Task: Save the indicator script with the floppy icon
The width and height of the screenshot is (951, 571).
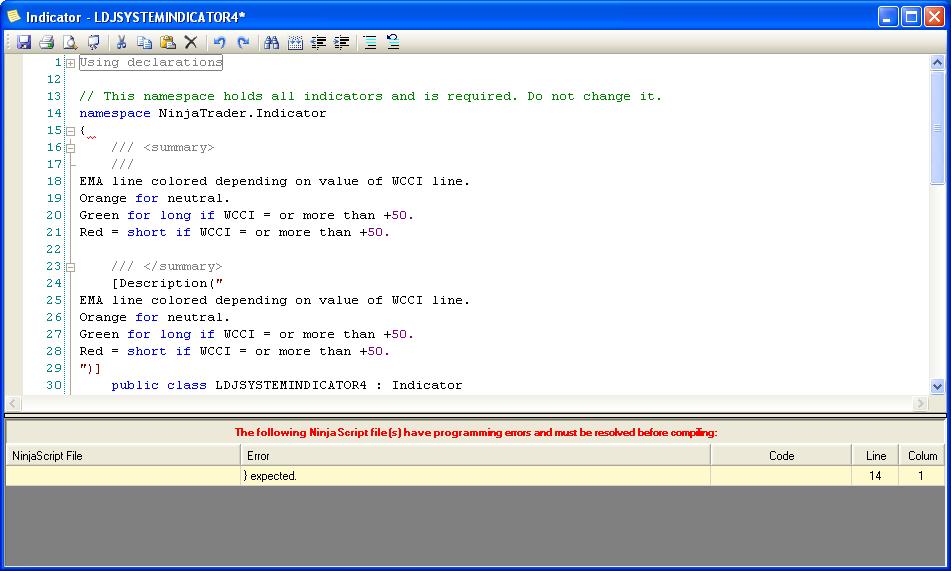Action: pos(24,42)
